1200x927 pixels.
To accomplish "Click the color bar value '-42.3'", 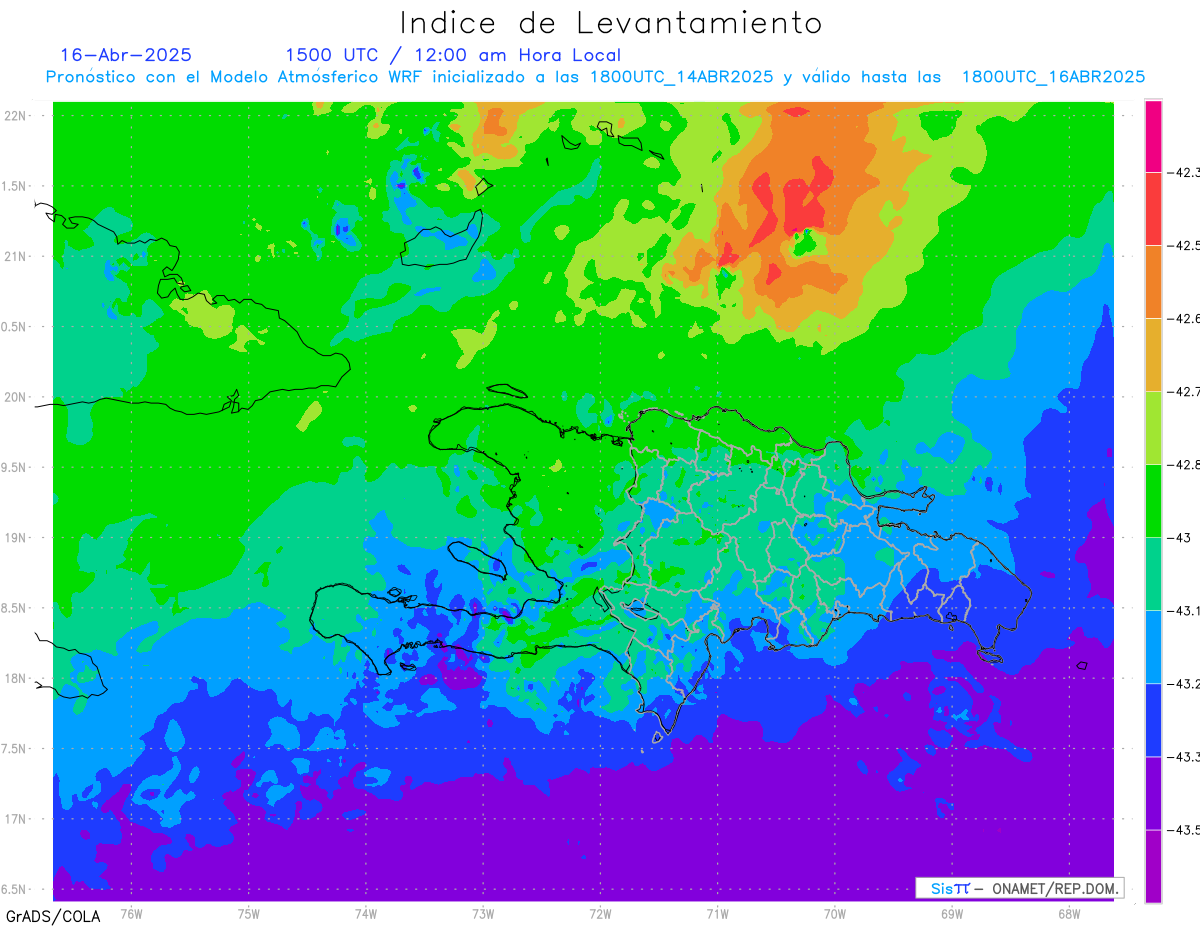I will (x=1185, y=172).
